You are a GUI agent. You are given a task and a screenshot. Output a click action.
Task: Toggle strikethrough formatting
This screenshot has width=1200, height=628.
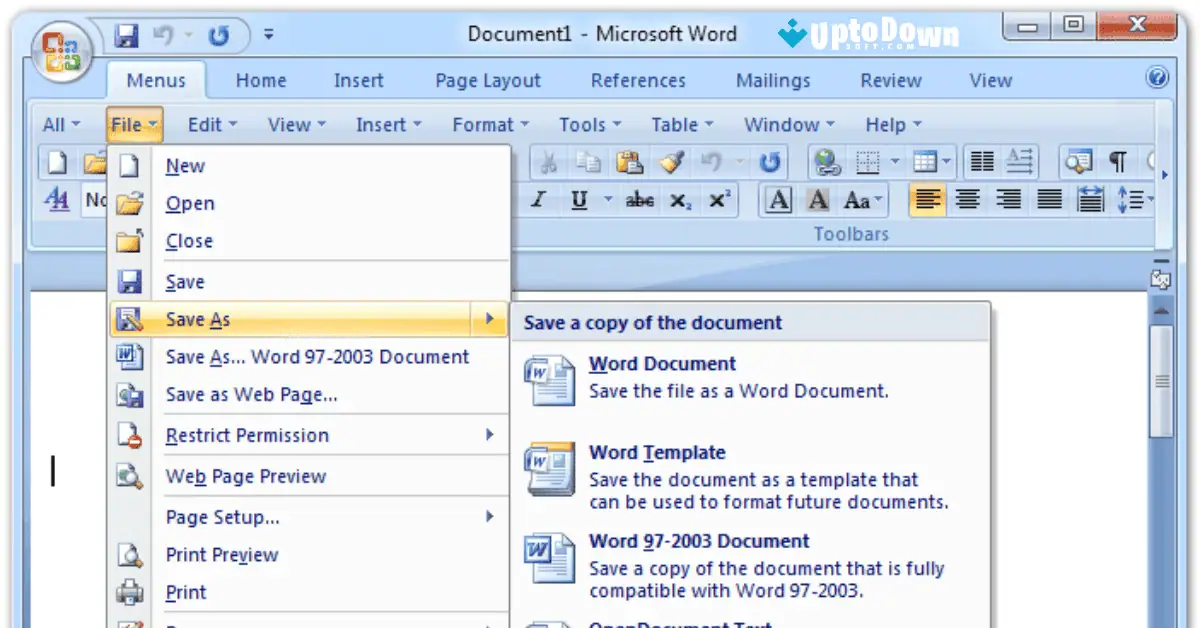click(638, 200)
